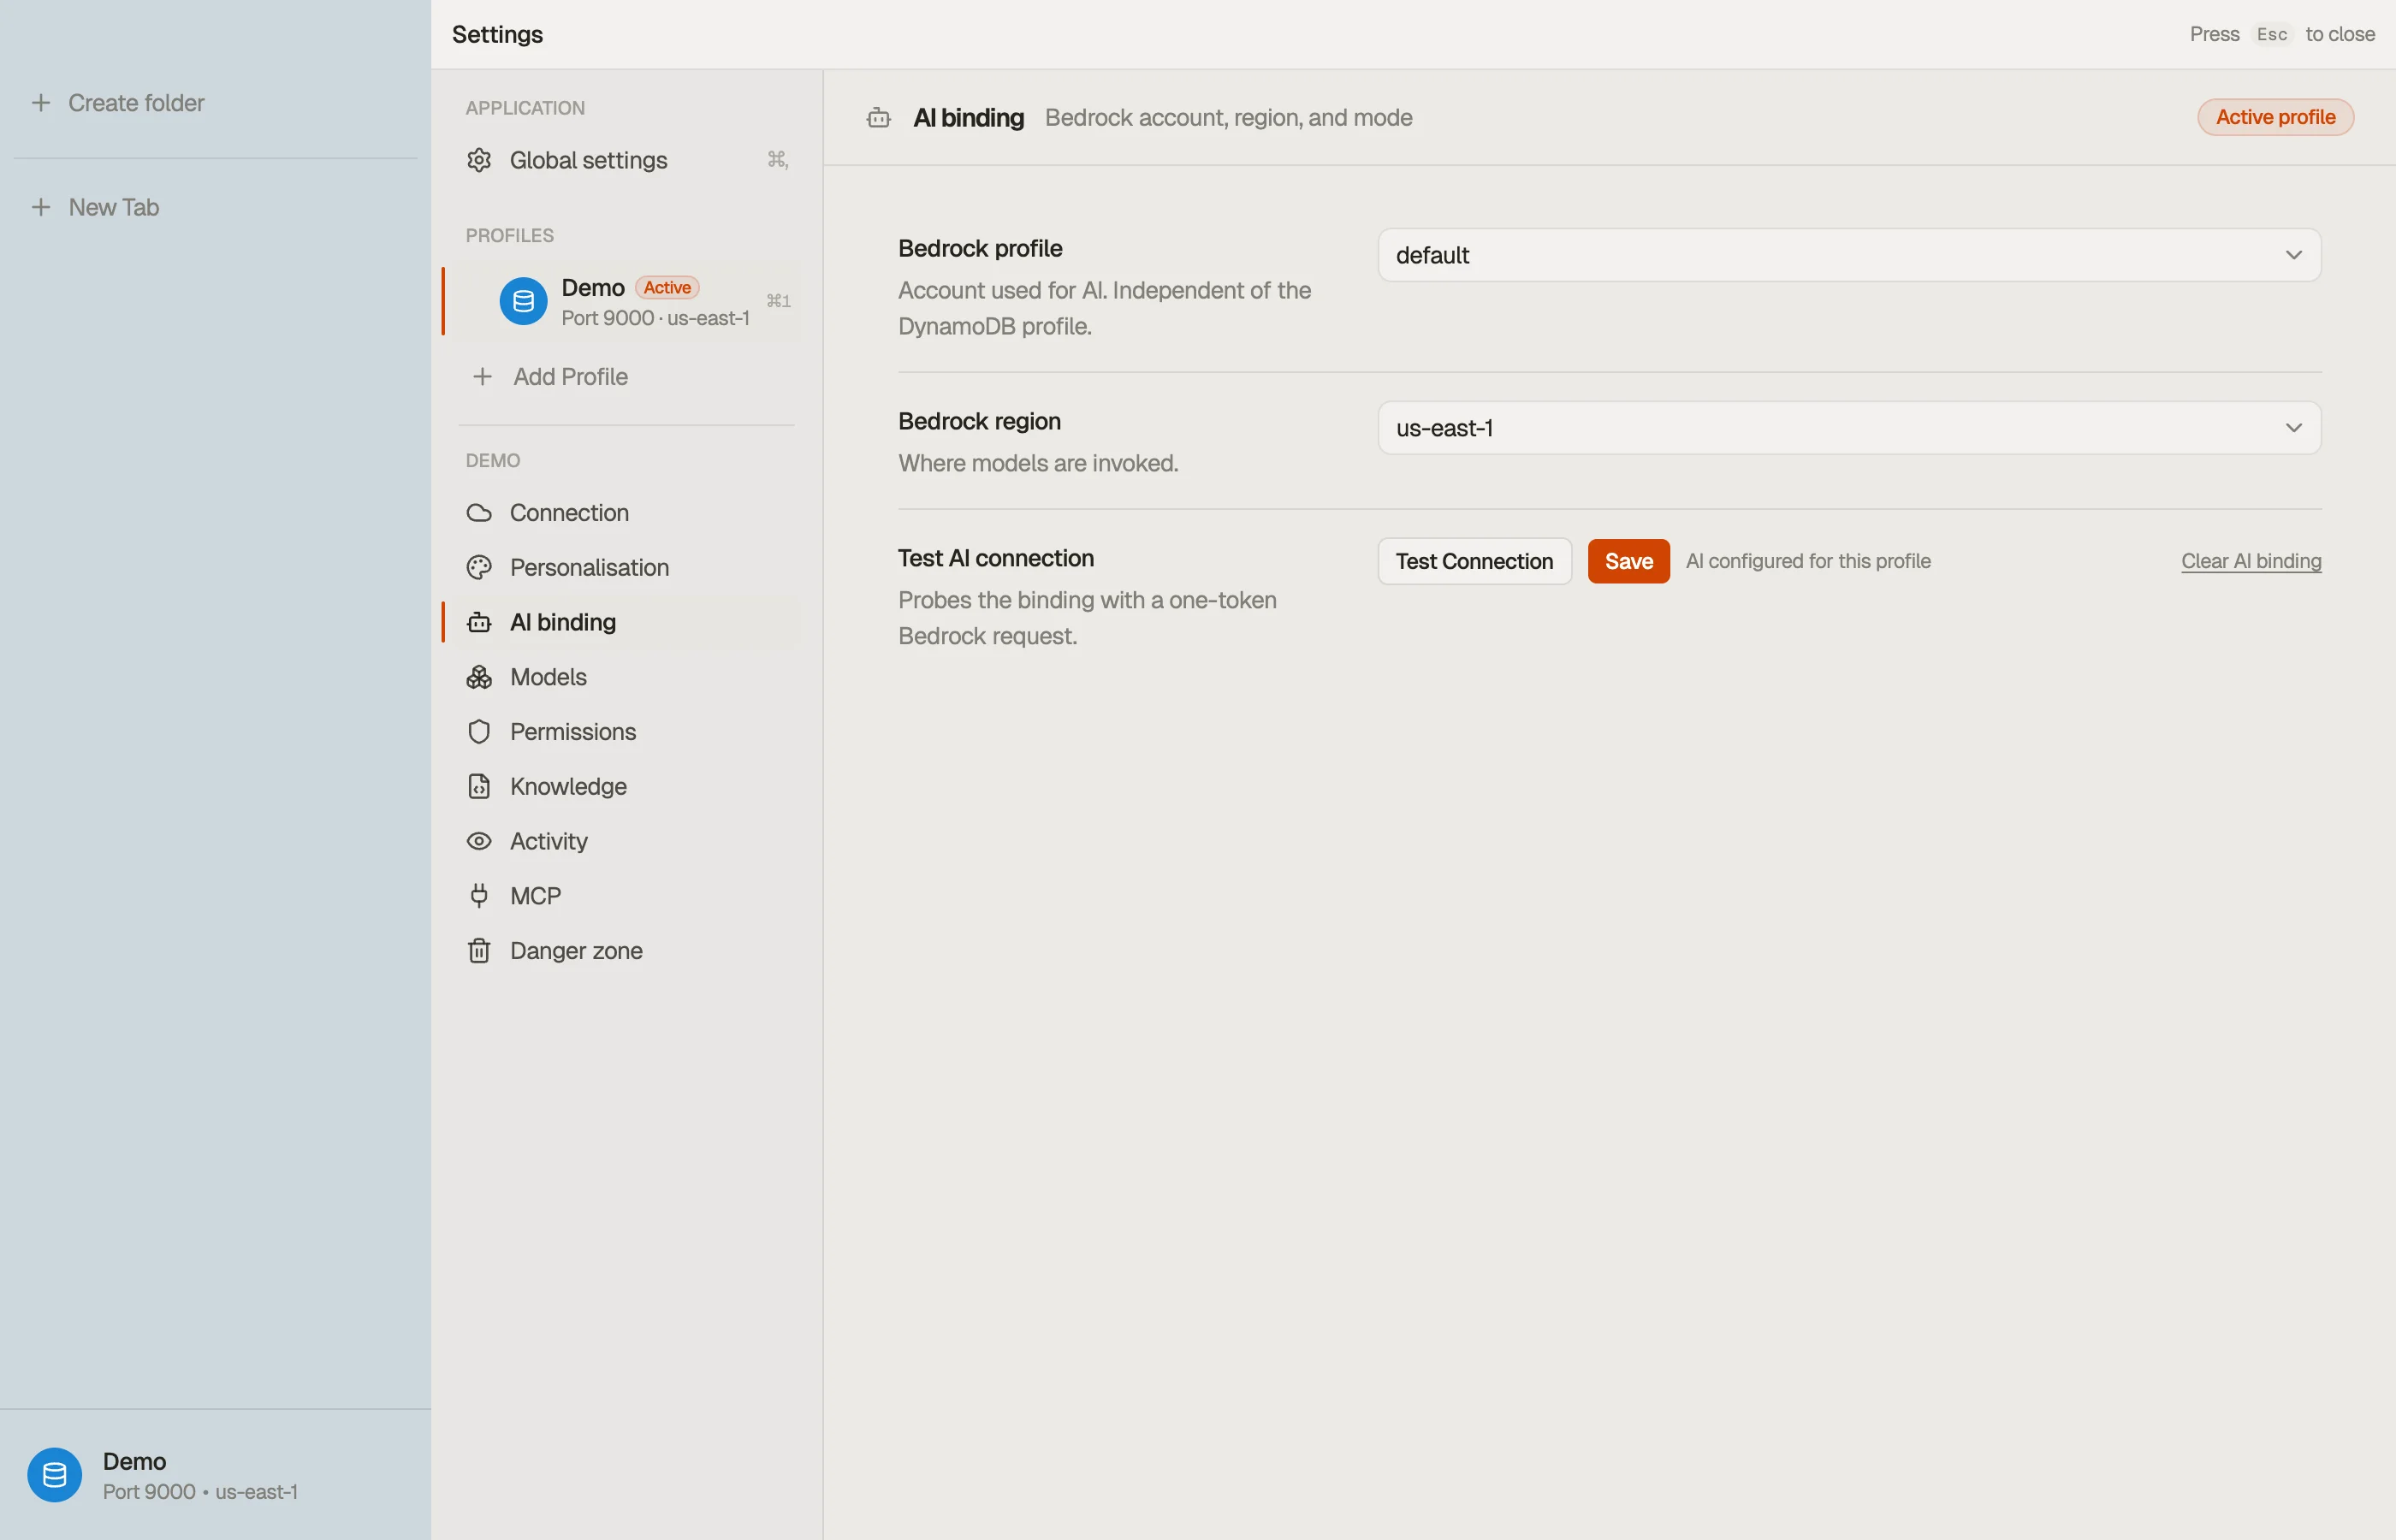This screenshot has height=1540, width=2396.
Task: Click the orange Save button
Action: tap(1628, 561)
